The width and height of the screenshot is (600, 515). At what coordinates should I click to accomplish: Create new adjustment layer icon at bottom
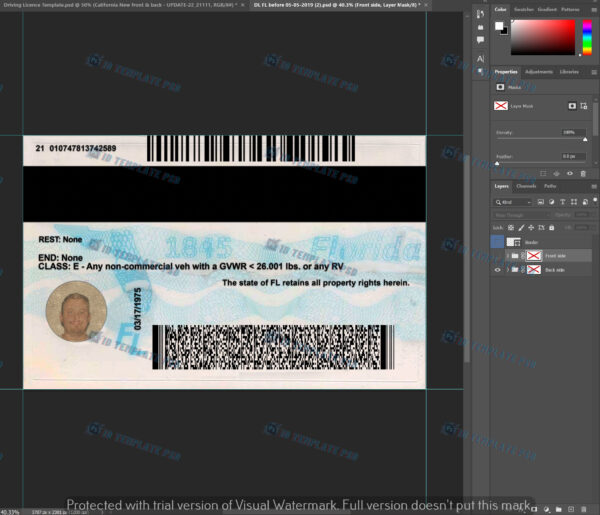click(x=546, y=509)
